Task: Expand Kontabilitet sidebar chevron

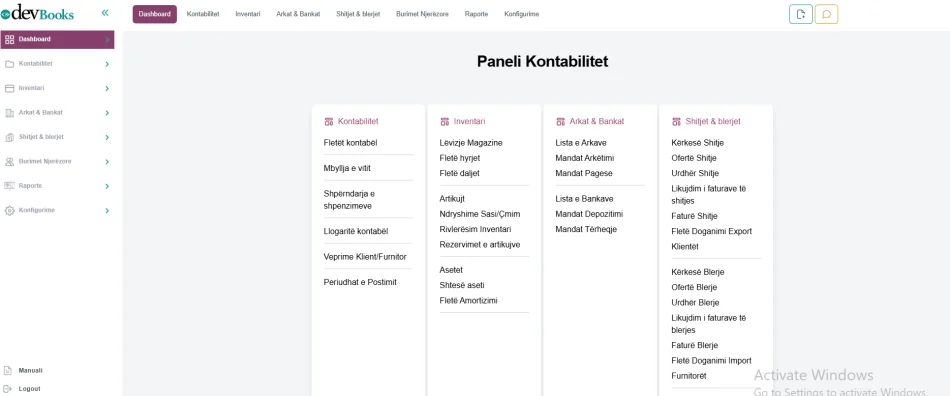Action: point(107,64)
